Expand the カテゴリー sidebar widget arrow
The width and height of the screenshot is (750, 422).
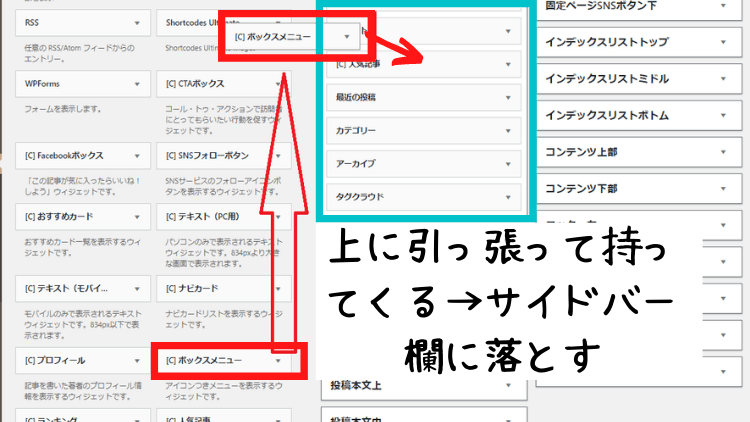point(507,131)
